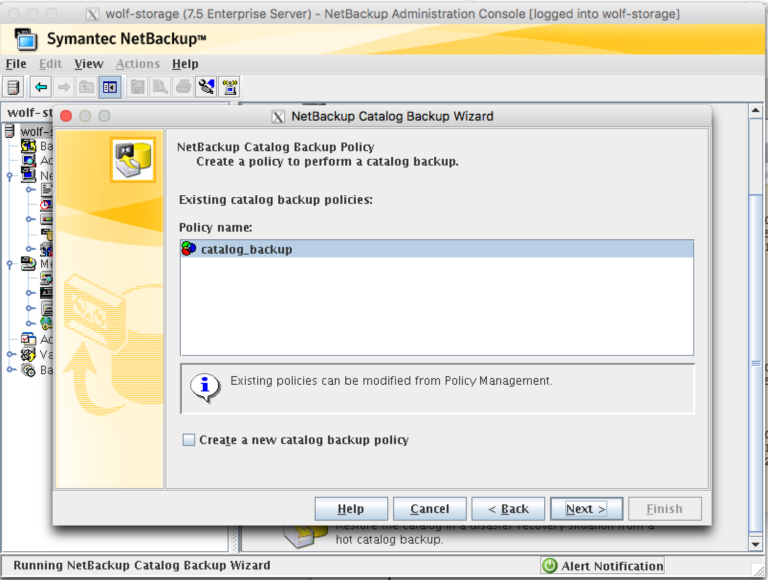Screen dimensions: 768x580
Task: Click the change server toolbar icon
Action: click(14, 88)
